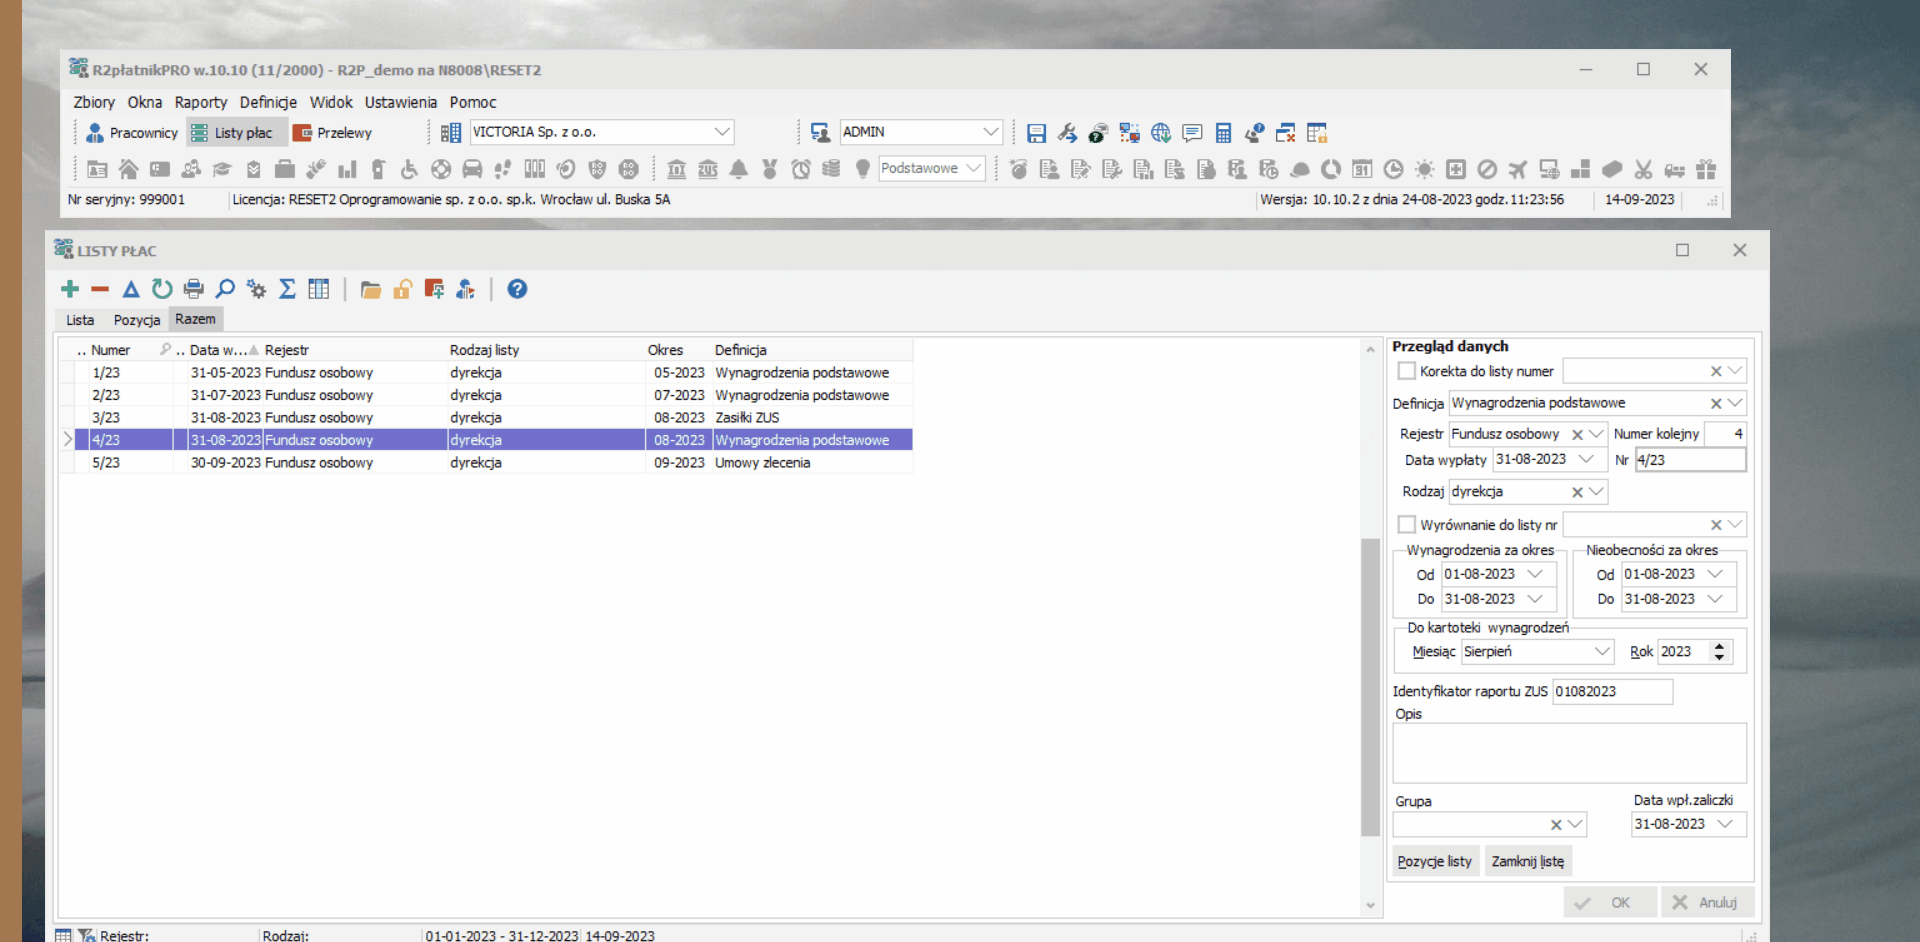Delete entry with red minus icon

pos(100,289)
